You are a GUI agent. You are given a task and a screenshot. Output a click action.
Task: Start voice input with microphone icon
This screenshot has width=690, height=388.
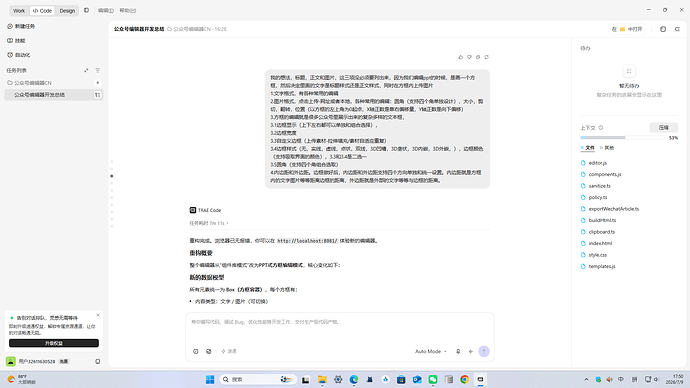coord(458,351)
